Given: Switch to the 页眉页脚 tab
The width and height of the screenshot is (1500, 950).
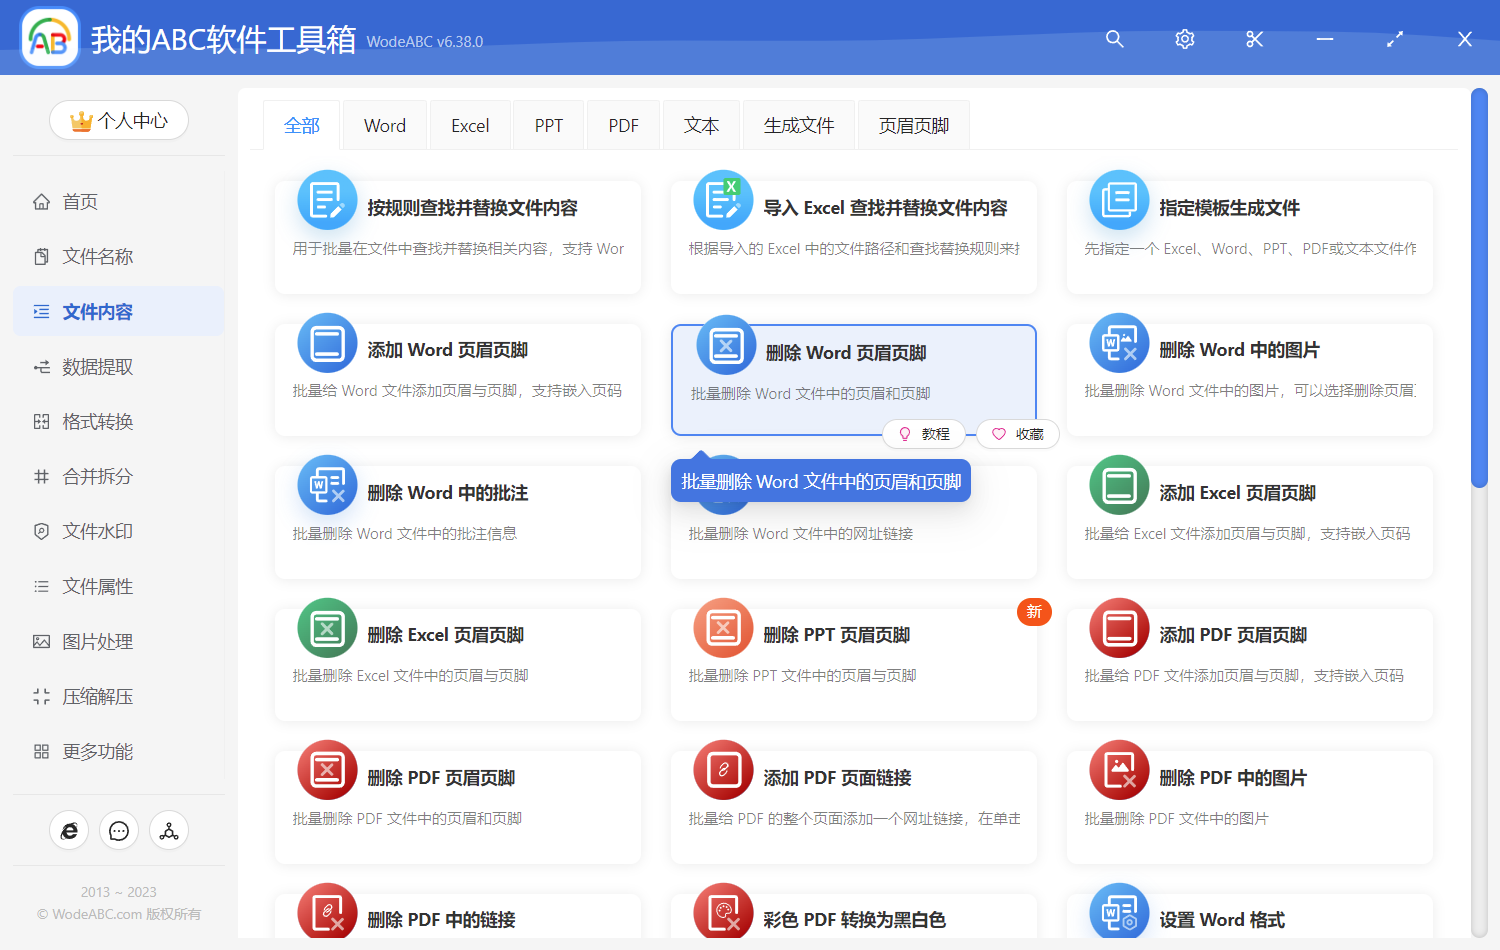Looking at the screenshot, I should pos(912,124).
